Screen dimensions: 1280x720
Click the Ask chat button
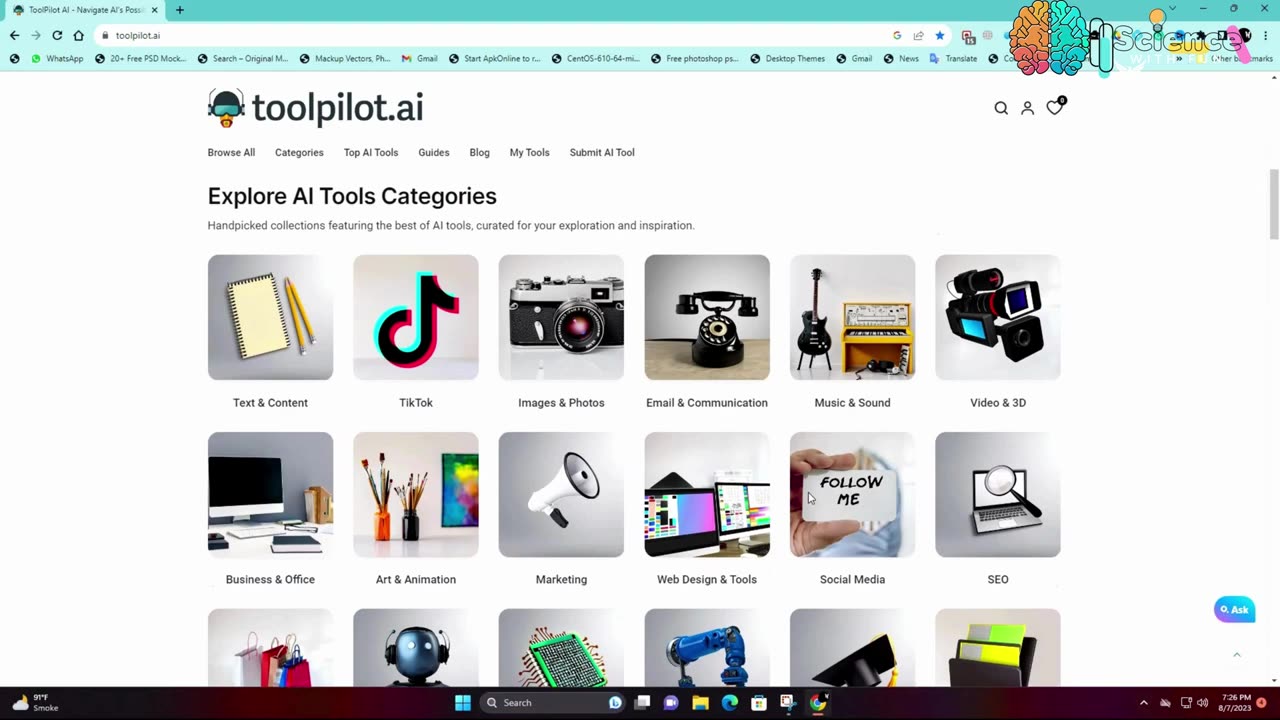[1234, 610]
